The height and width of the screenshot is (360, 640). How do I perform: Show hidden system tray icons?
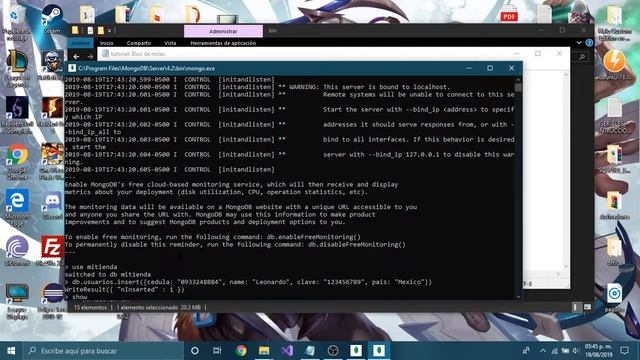[x=542, y=351]
